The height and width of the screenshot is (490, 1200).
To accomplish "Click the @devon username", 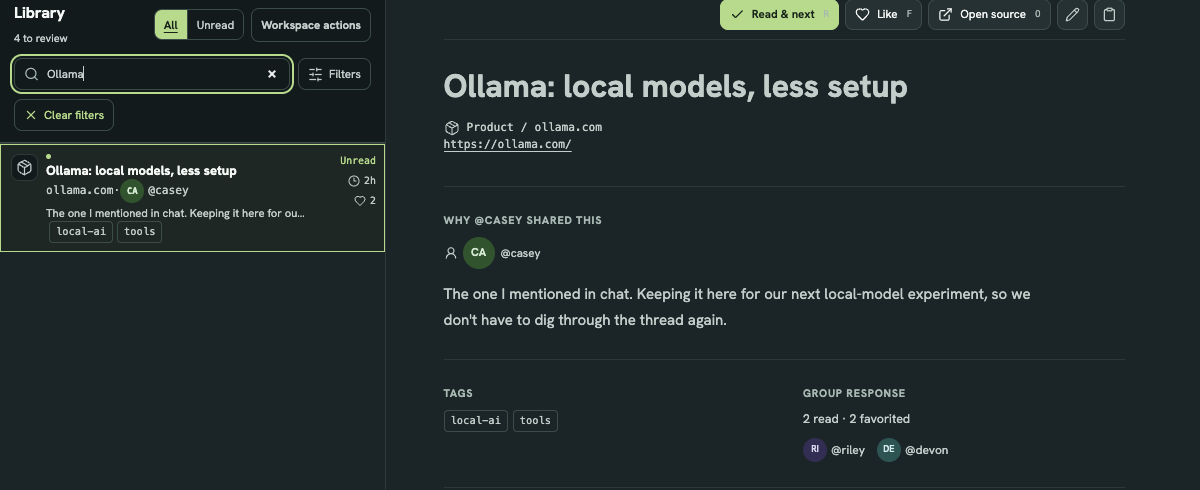I will click(927, 450).
